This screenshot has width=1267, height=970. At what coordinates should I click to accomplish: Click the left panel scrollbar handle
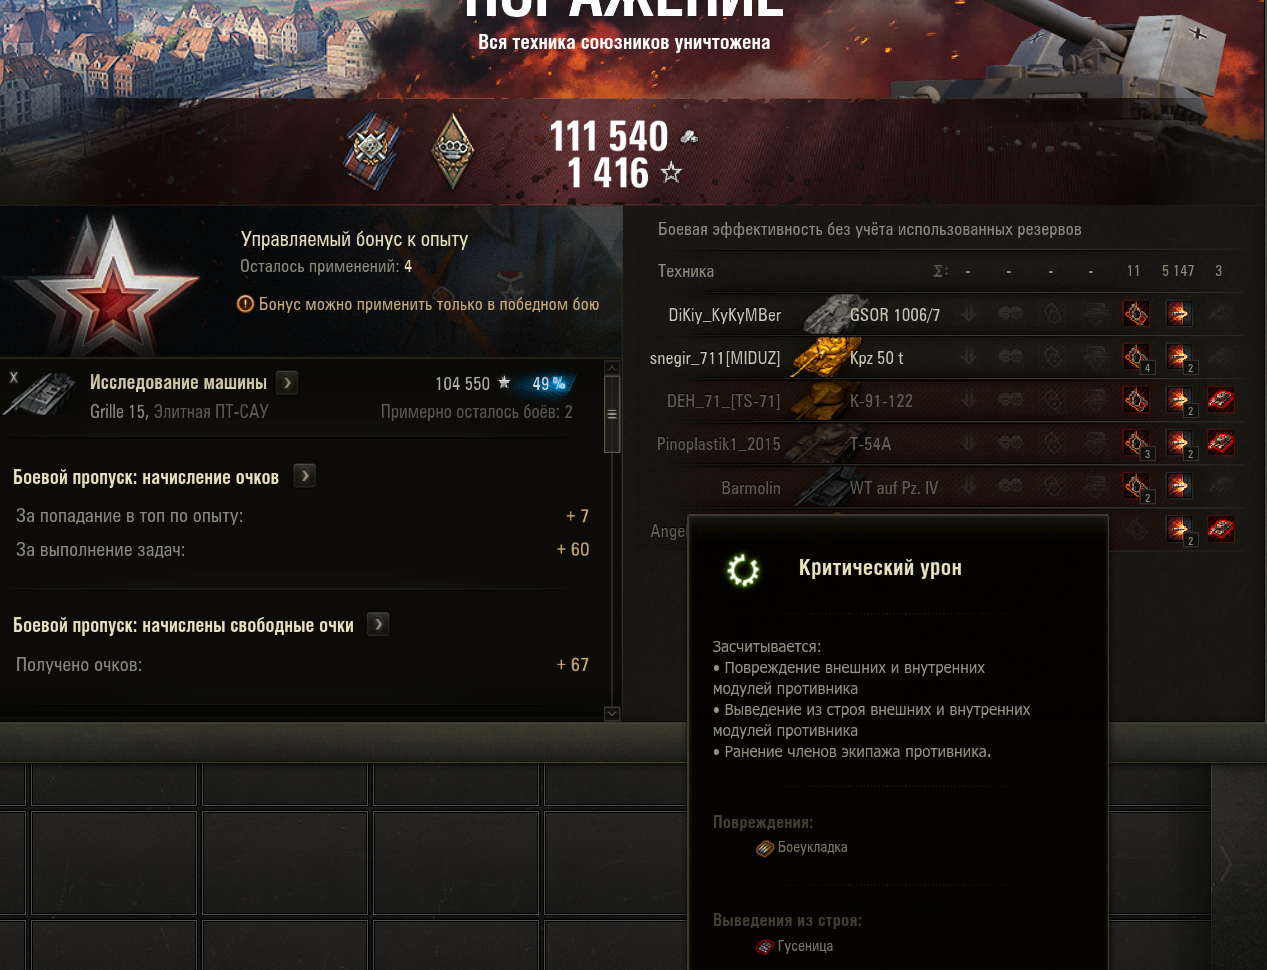coord(612,414)
